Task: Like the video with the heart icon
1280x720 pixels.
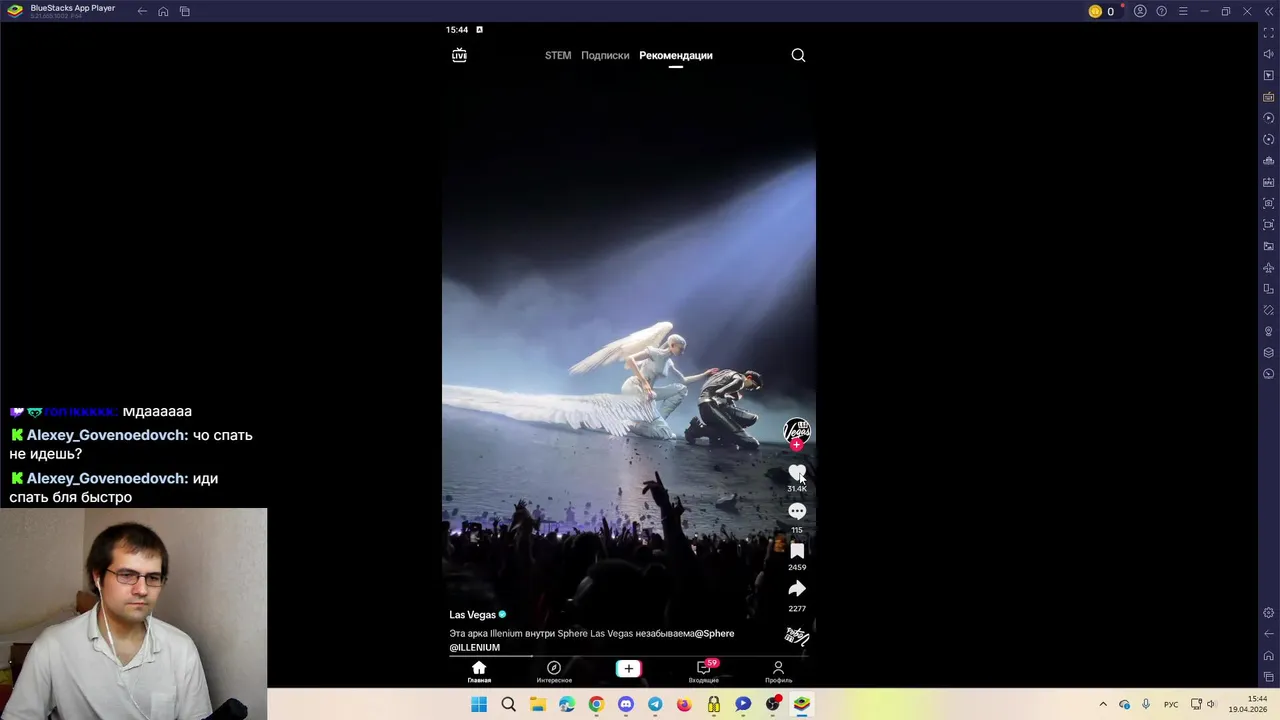Action: 797,472
